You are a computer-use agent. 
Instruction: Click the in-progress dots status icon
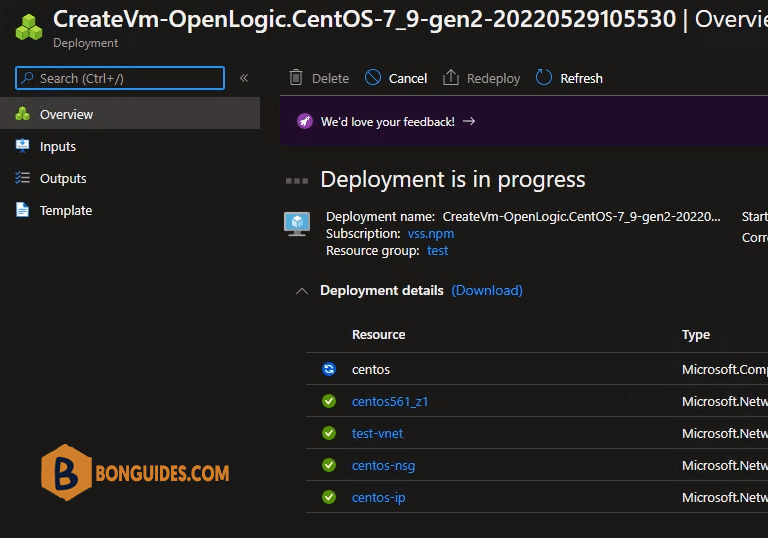pyautogui.click(x=297, y=181)
